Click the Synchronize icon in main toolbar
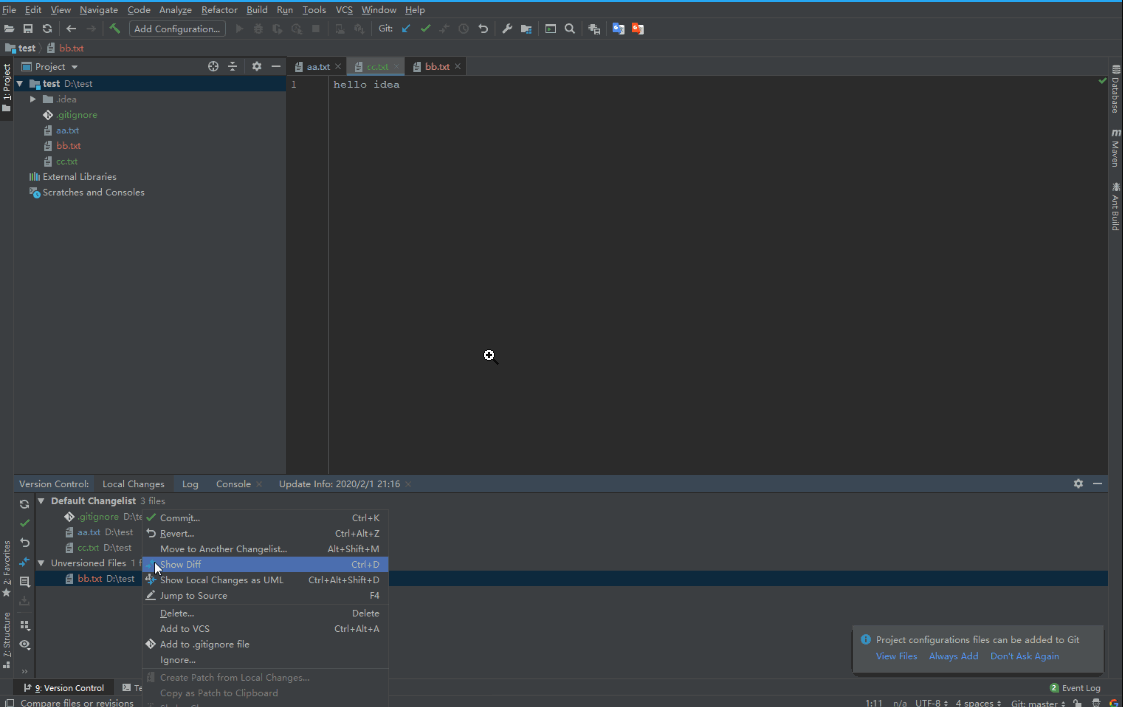The image size is (1123, 707). 47,29
